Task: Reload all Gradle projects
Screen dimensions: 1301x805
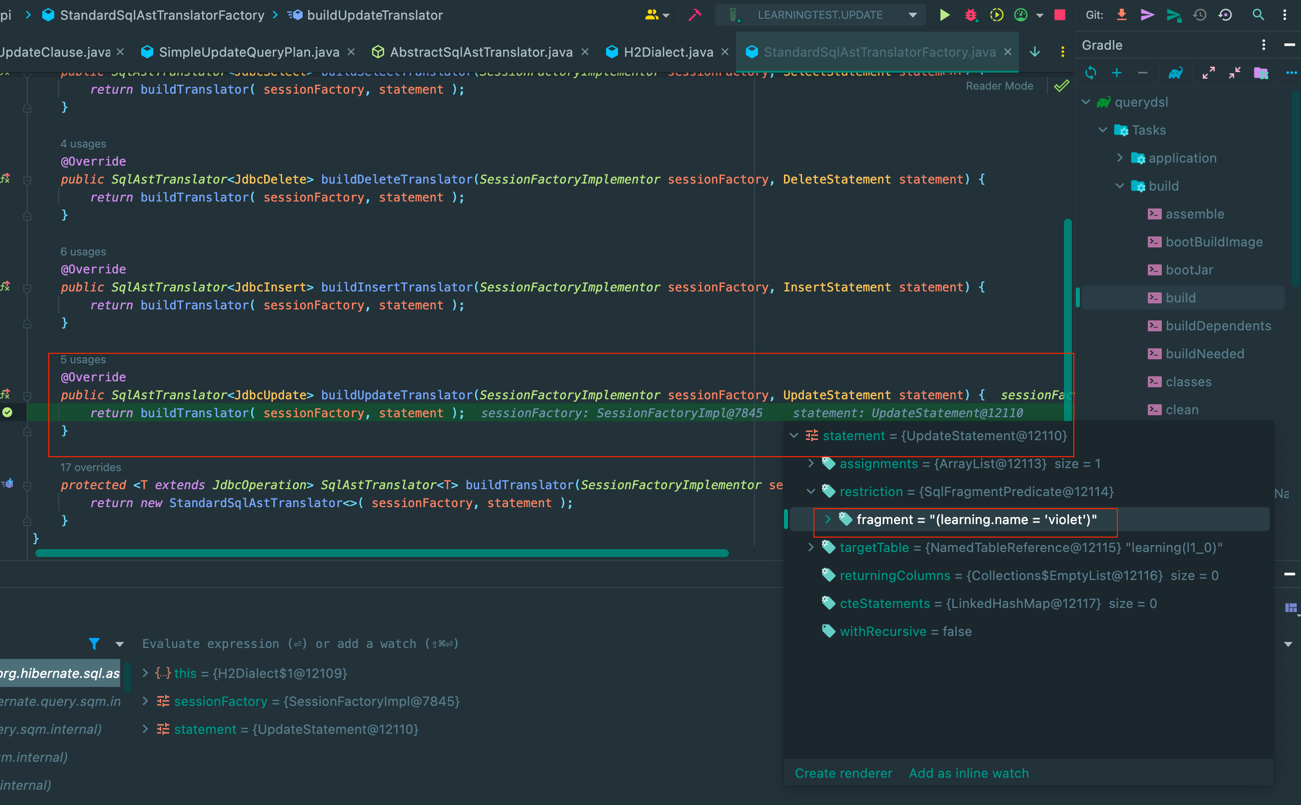Action: 1091,73
